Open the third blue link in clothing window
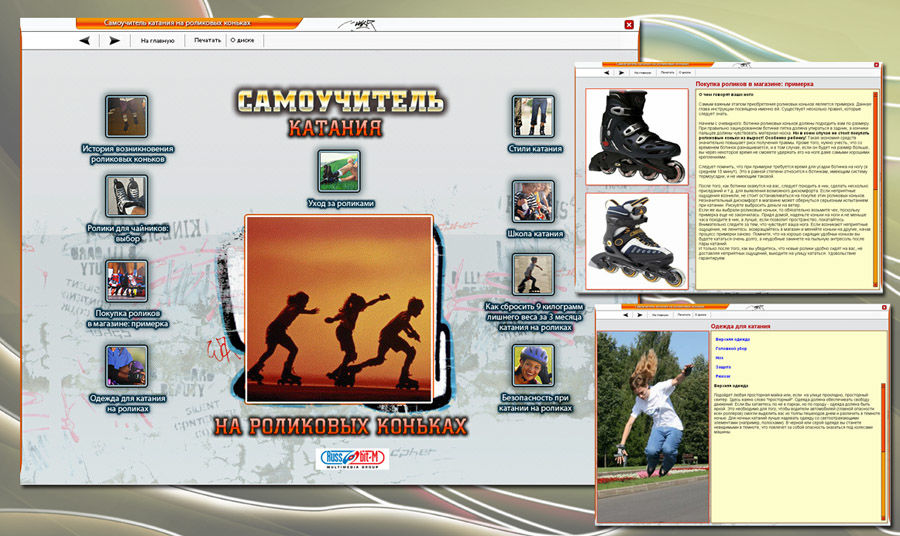The width and height of the screenshot is (900, 536). click(719, 358)
